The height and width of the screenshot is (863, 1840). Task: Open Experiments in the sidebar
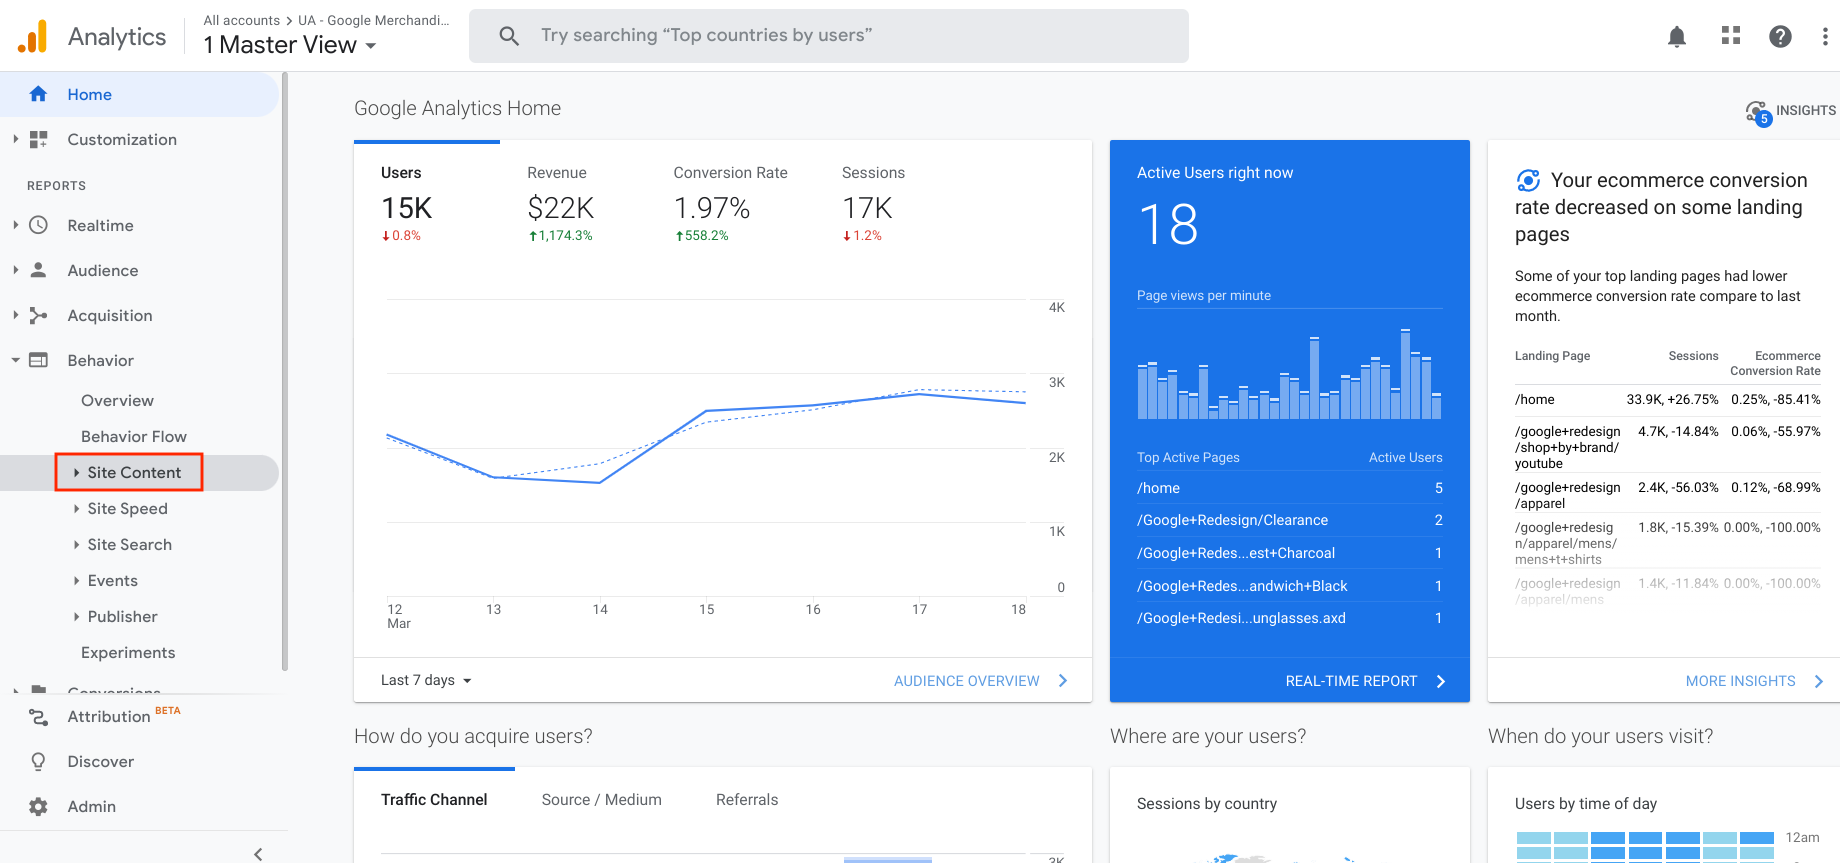coord(128,652)
